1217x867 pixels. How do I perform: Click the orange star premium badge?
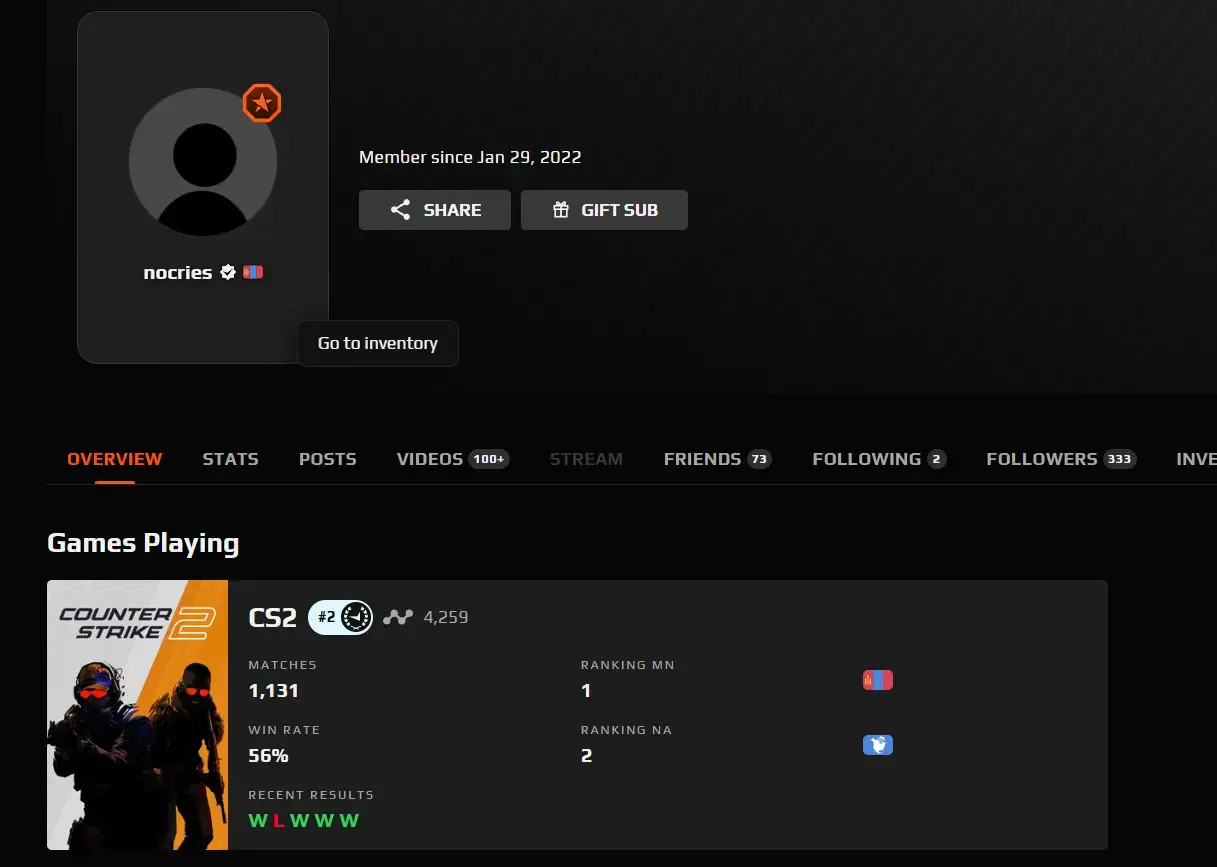(262, 103)
